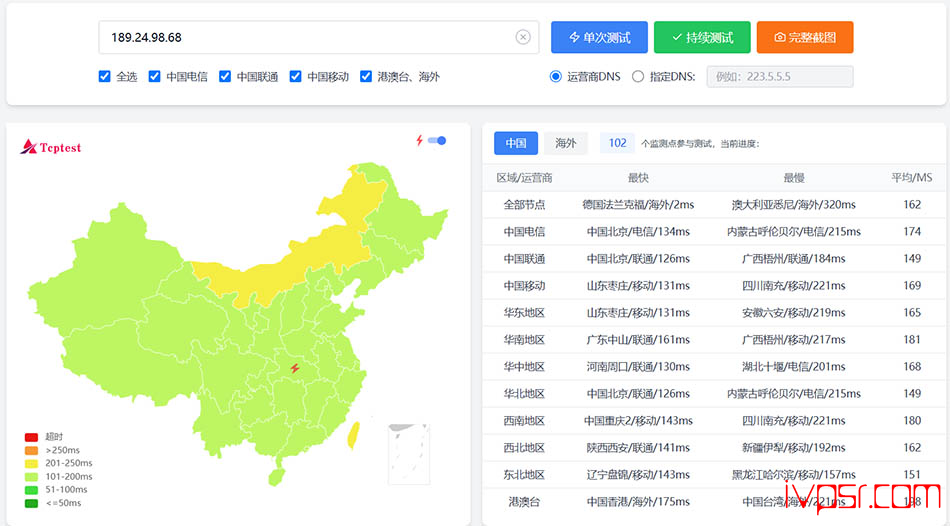Viewport: 950px width, 526px height.
Task: Clear the IP address input field
Action: (x=523, y=37)
